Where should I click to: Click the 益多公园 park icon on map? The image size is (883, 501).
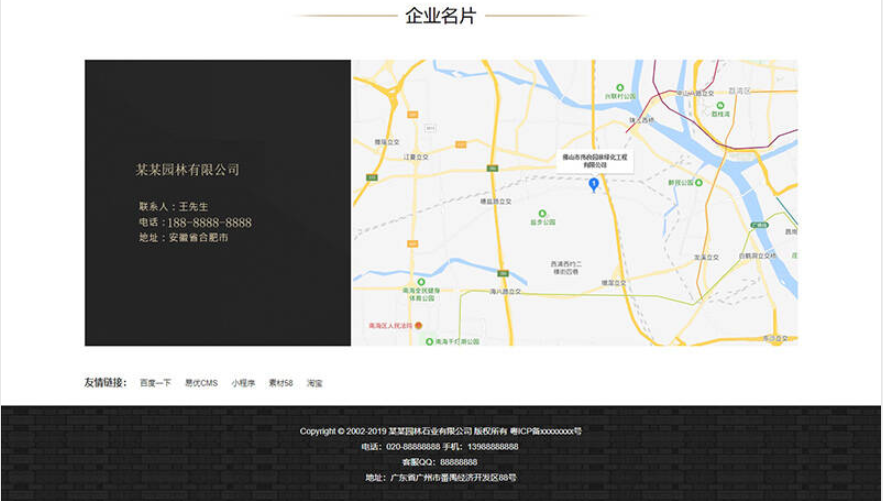point(542,213)
